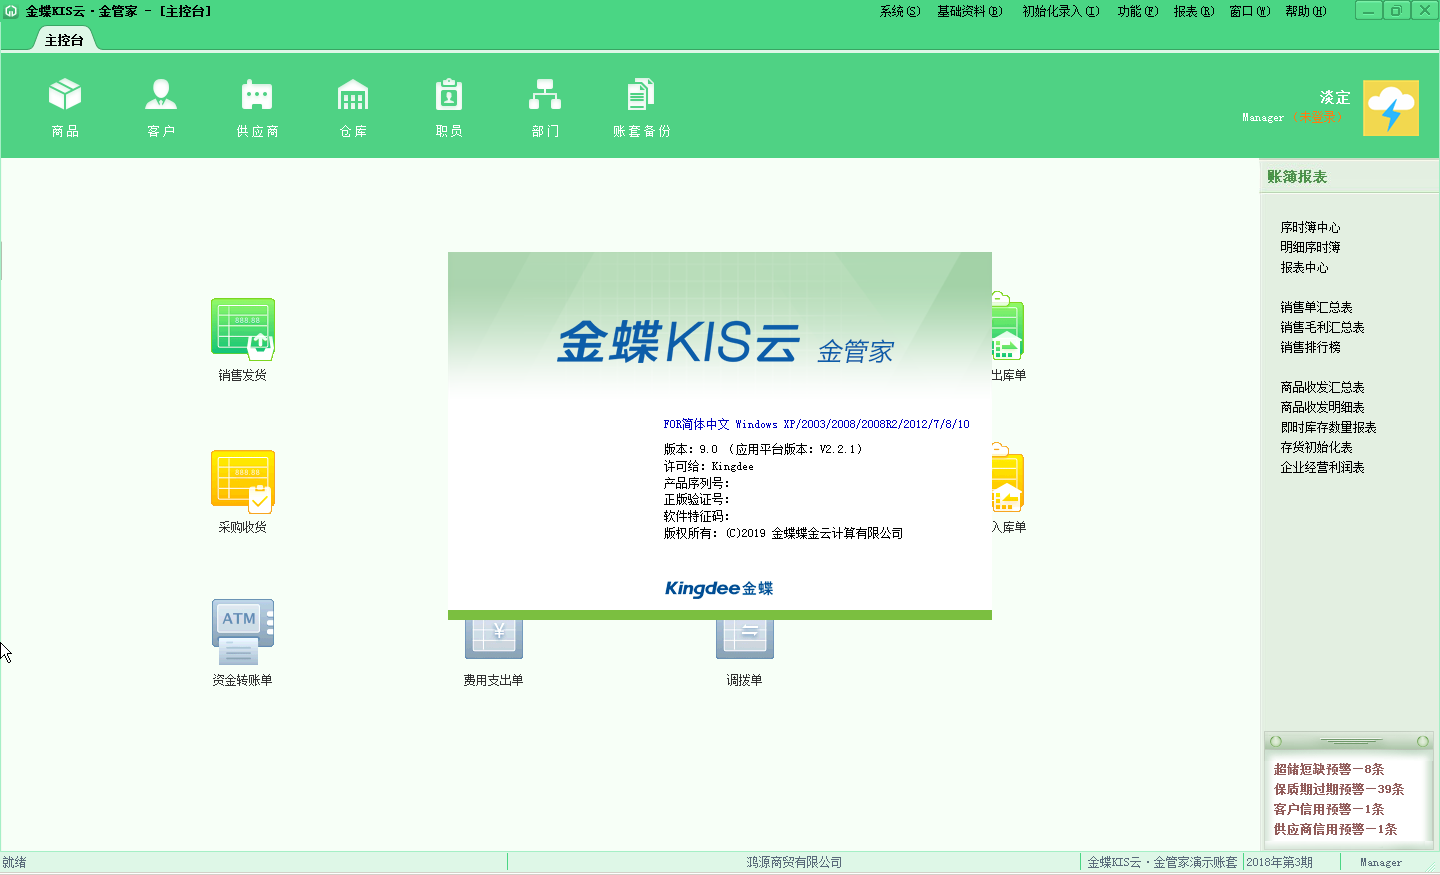This screenshot has width=1440, height=875.
Task: View 客户信用预警-1条 alert
Action: coord(1329,809)
